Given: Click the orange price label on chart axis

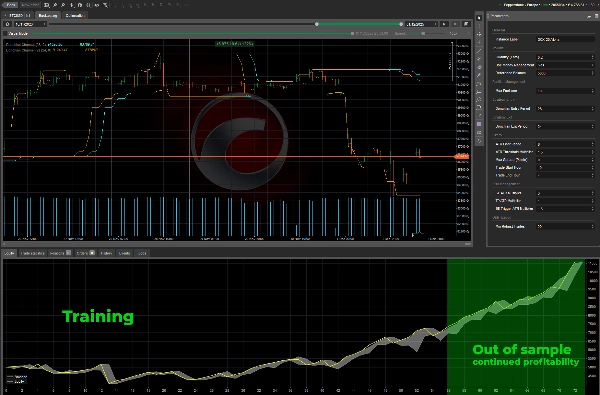Looking at the screenshot, I should coord(462,156).
